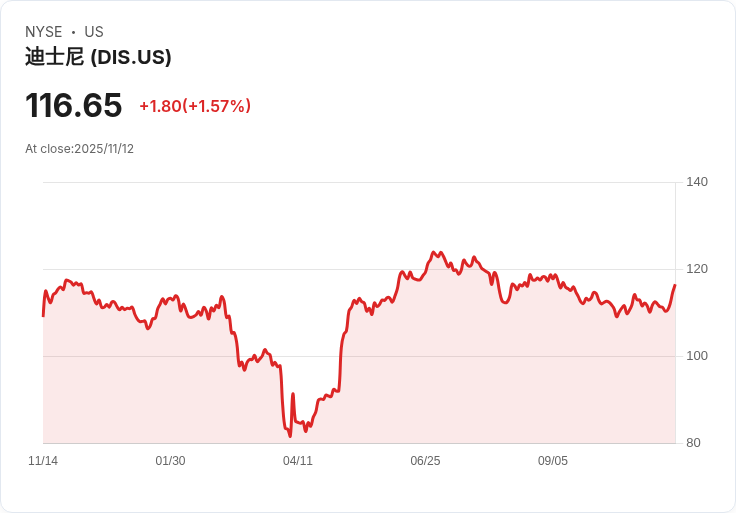
Task: Click the leftmost start of the price line
Action: 43,316
